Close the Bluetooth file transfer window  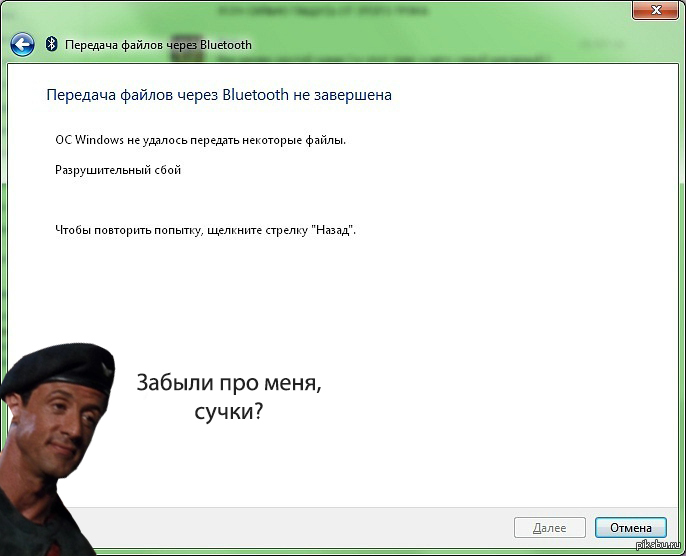(655, 10)
